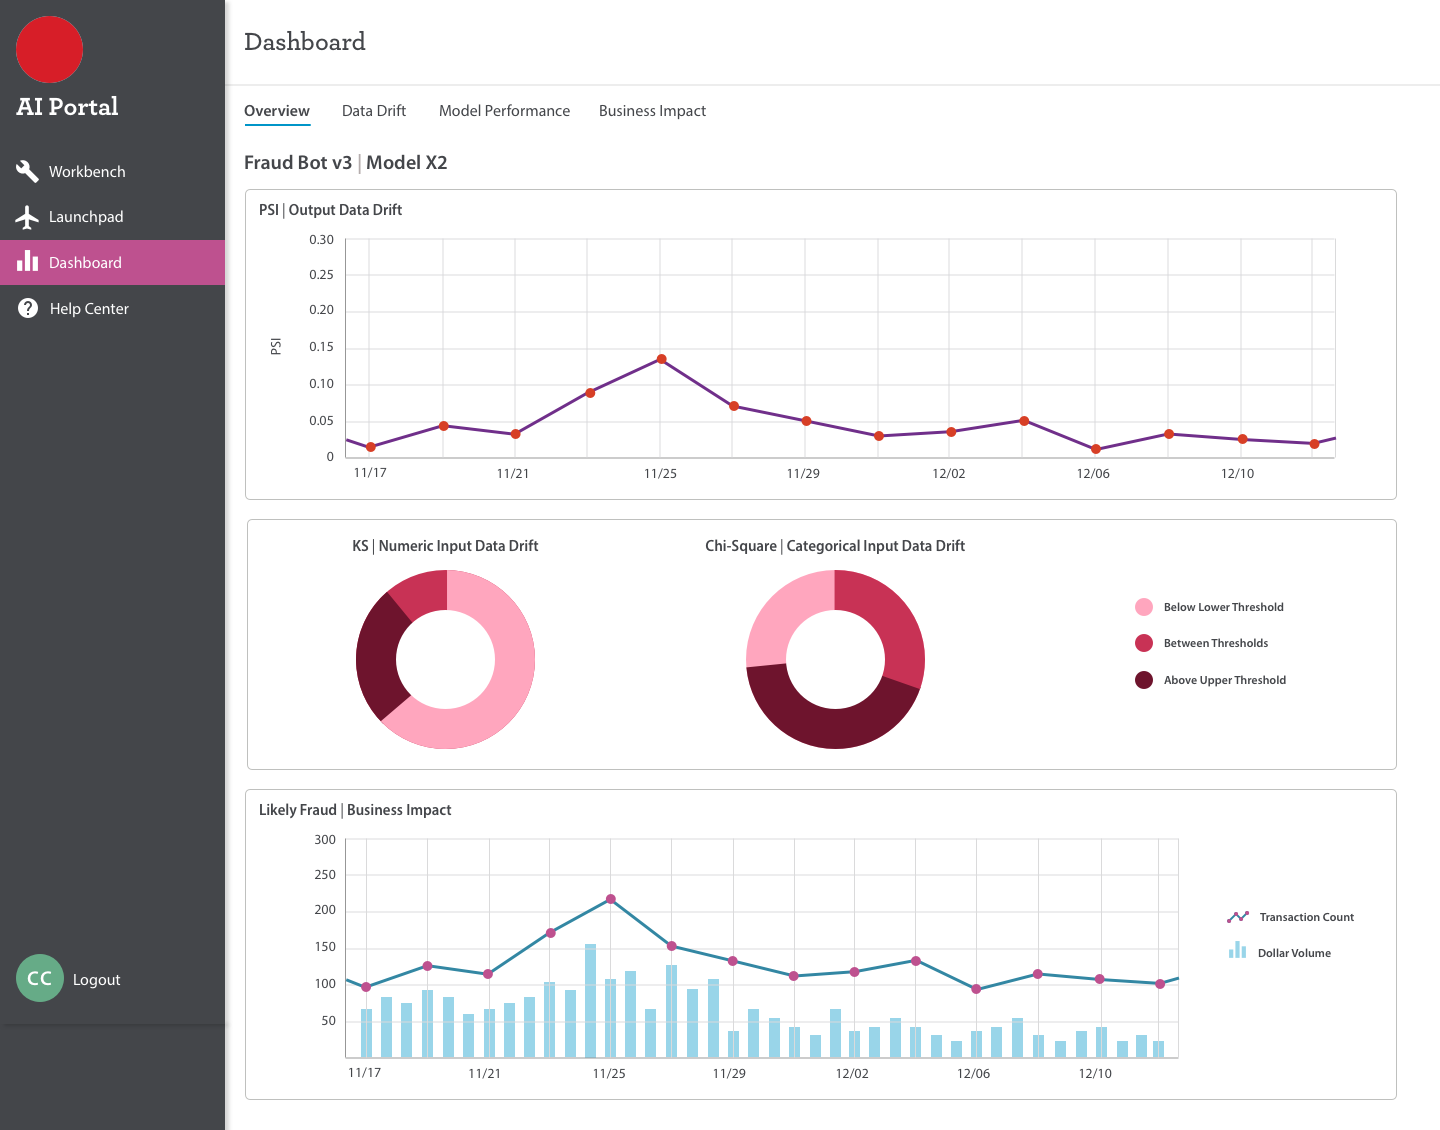Click the Fraud Bot v3 model title
The width and height of the screenshot is (1440, 1130).
[297, 162]
